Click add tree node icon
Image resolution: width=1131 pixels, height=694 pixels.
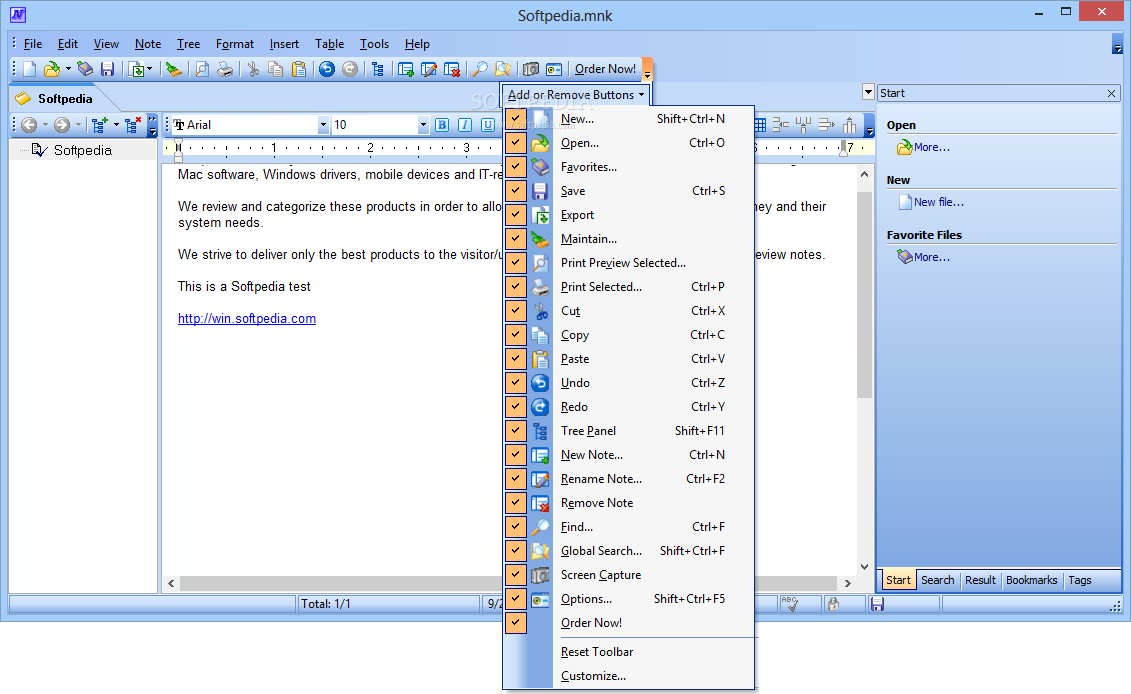click(100, 125)
